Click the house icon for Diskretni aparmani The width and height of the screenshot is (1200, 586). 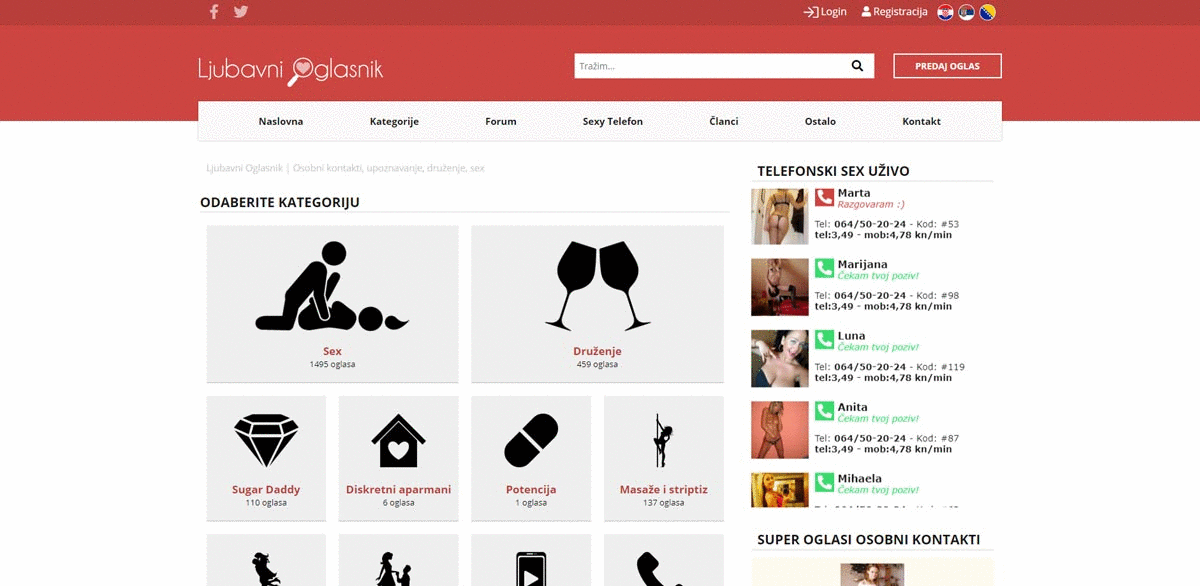[398, 440]
